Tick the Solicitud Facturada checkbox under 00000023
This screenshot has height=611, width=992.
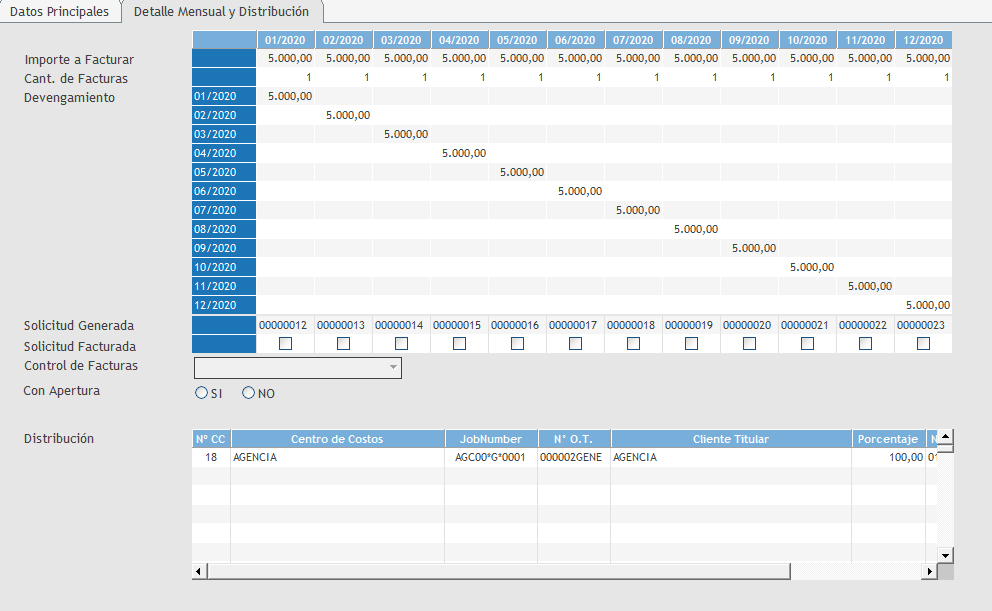[923, 344]
